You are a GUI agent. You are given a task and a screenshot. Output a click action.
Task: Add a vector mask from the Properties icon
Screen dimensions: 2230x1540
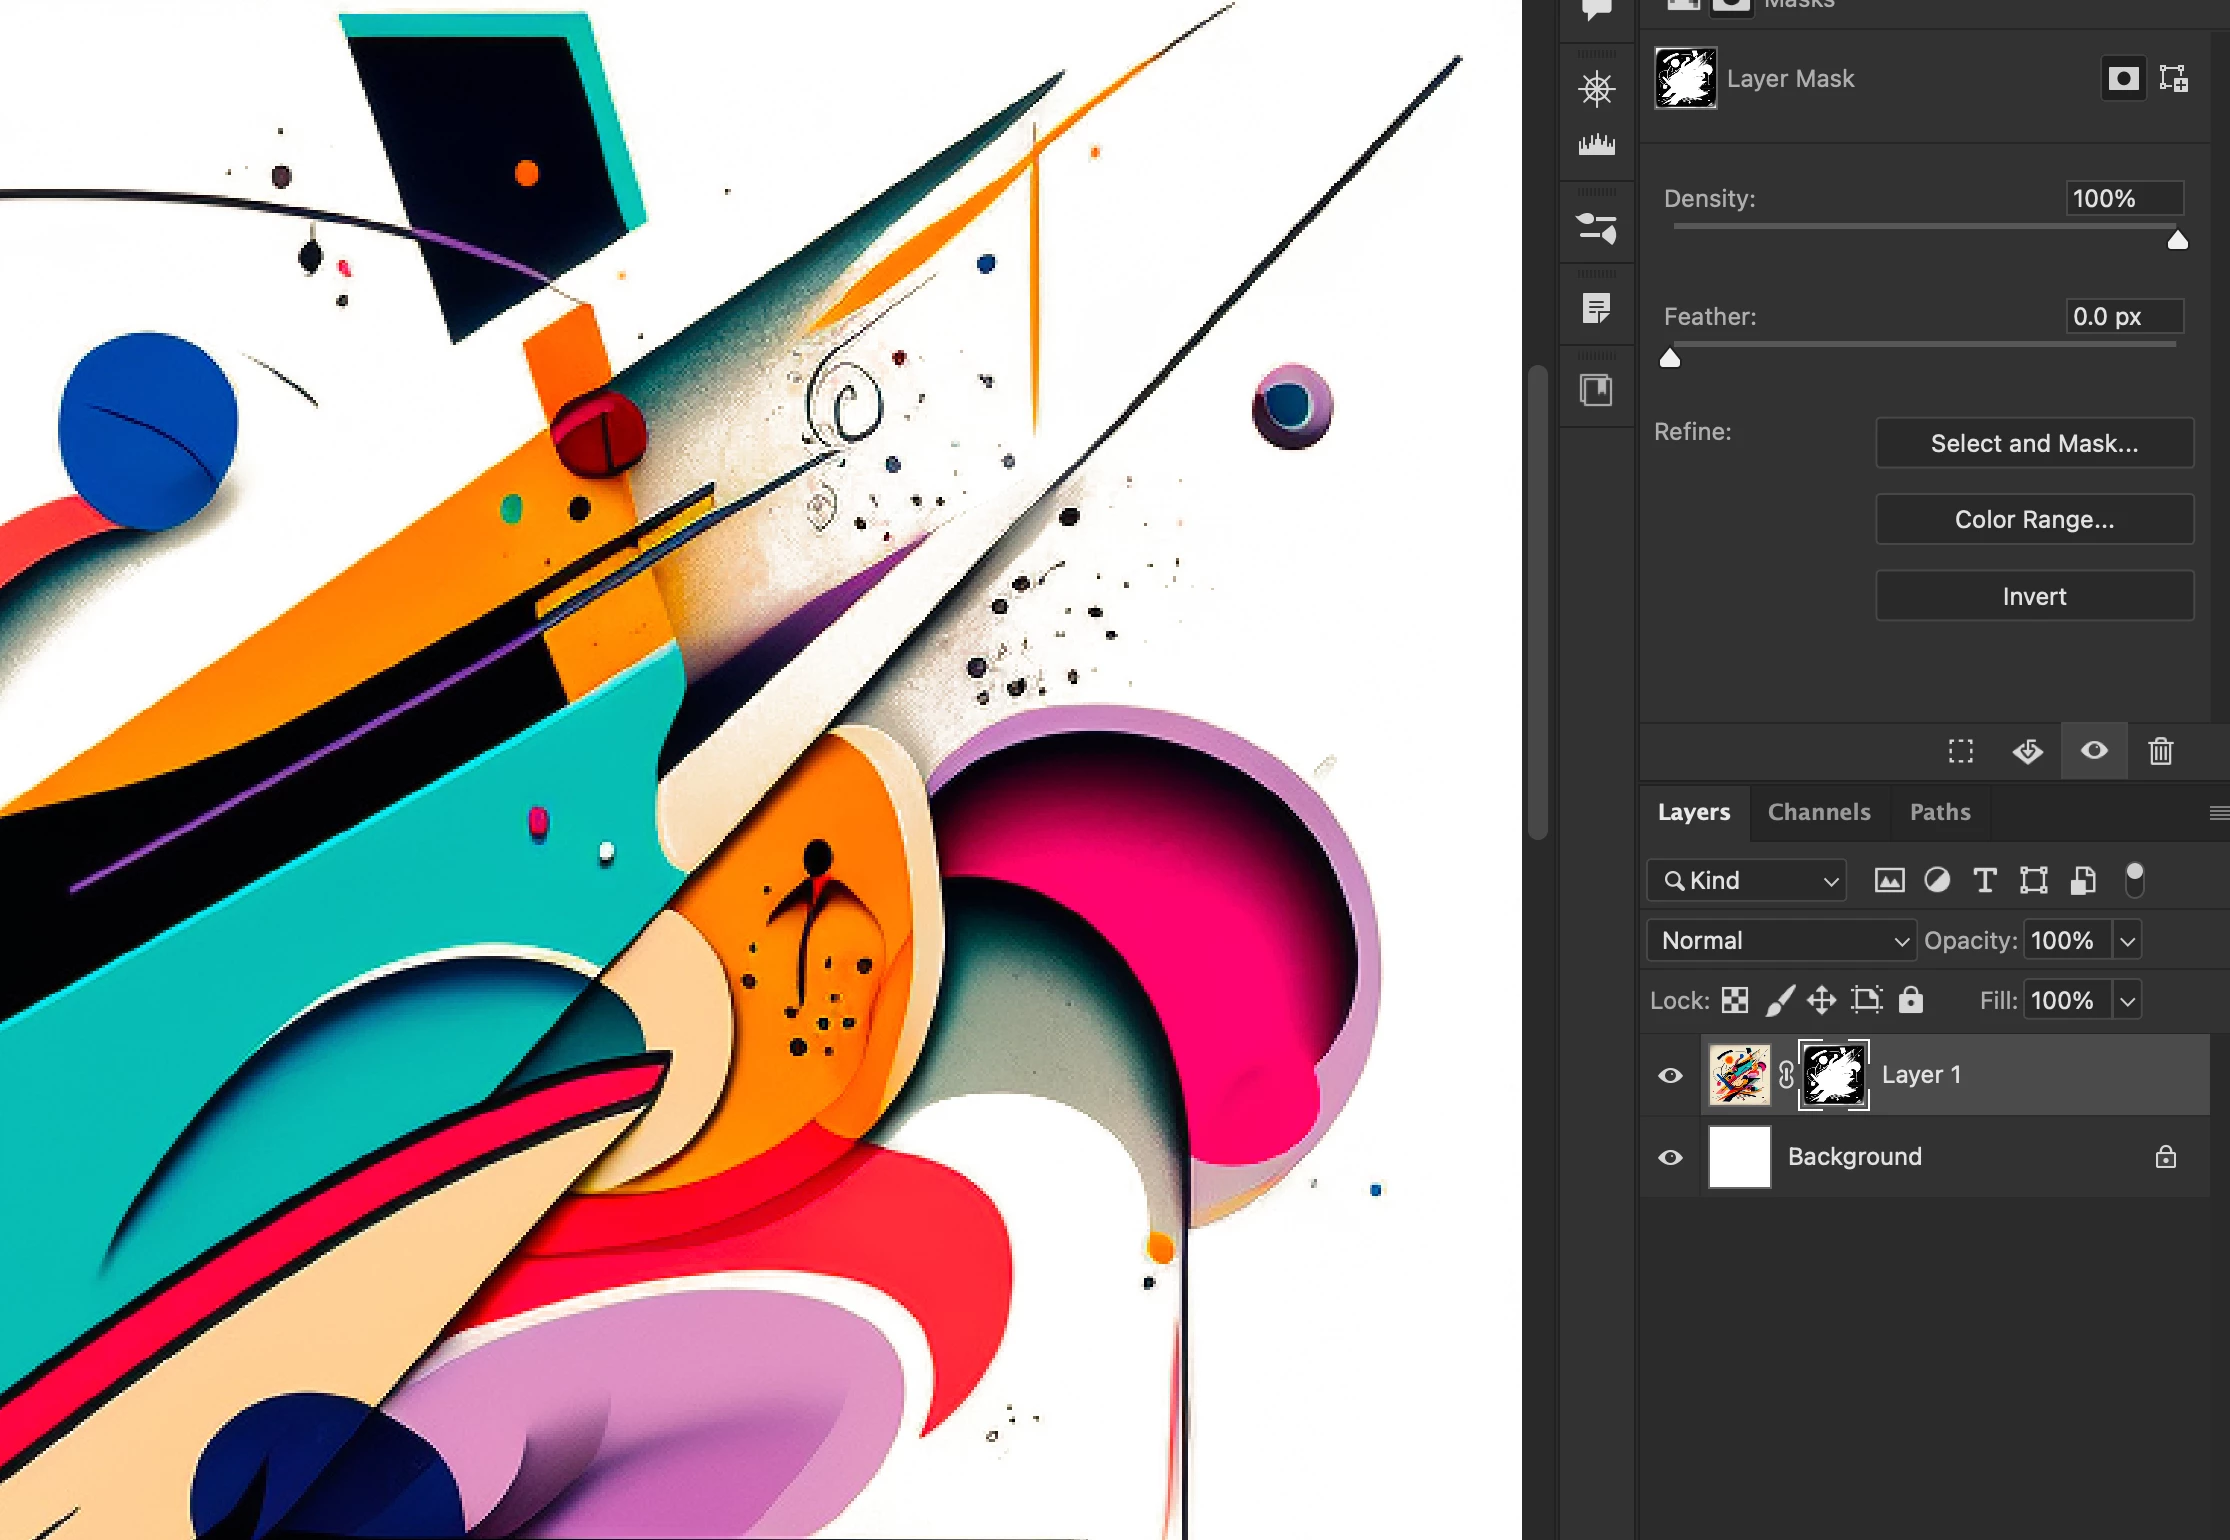[2173, 79]
